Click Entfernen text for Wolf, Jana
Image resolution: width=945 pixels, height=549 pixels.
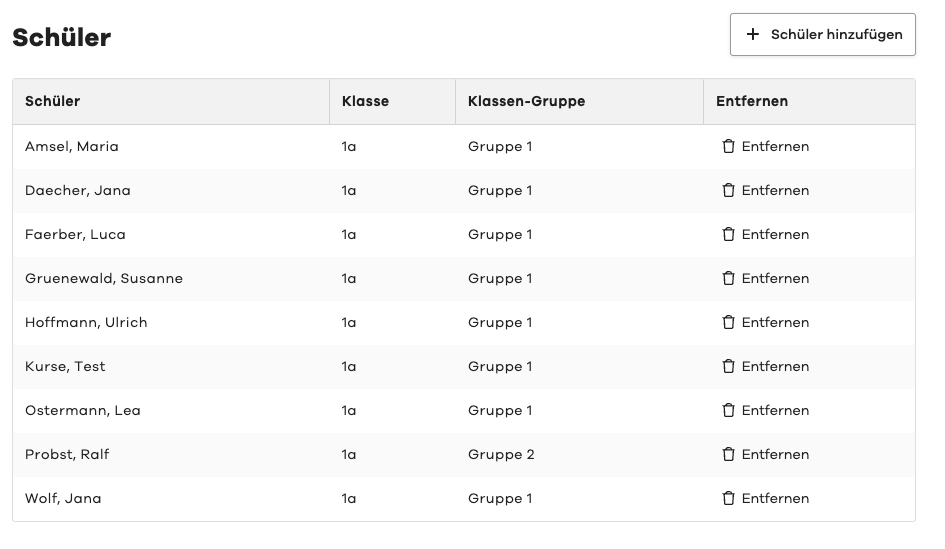775,499
